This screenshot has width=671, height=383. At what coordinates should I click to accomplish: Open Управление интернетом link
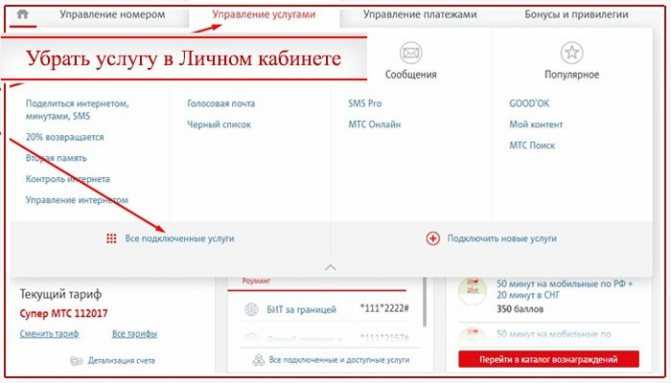[x=77, y=200]
